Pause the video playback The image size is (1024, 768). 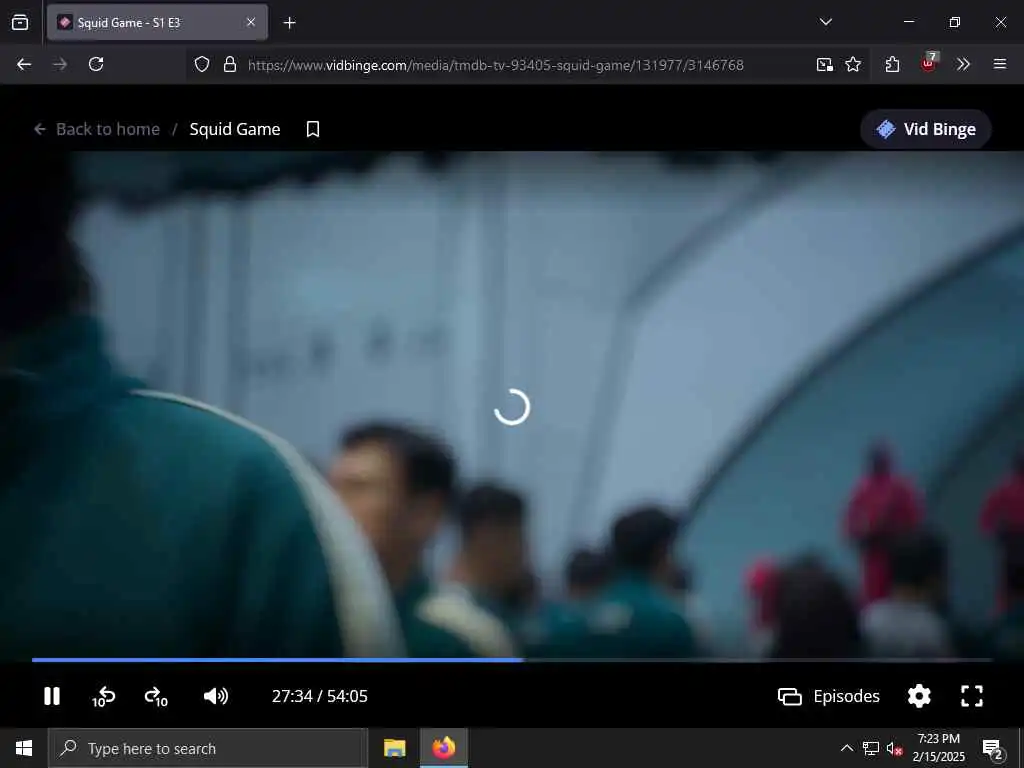(x=52, y=696)
